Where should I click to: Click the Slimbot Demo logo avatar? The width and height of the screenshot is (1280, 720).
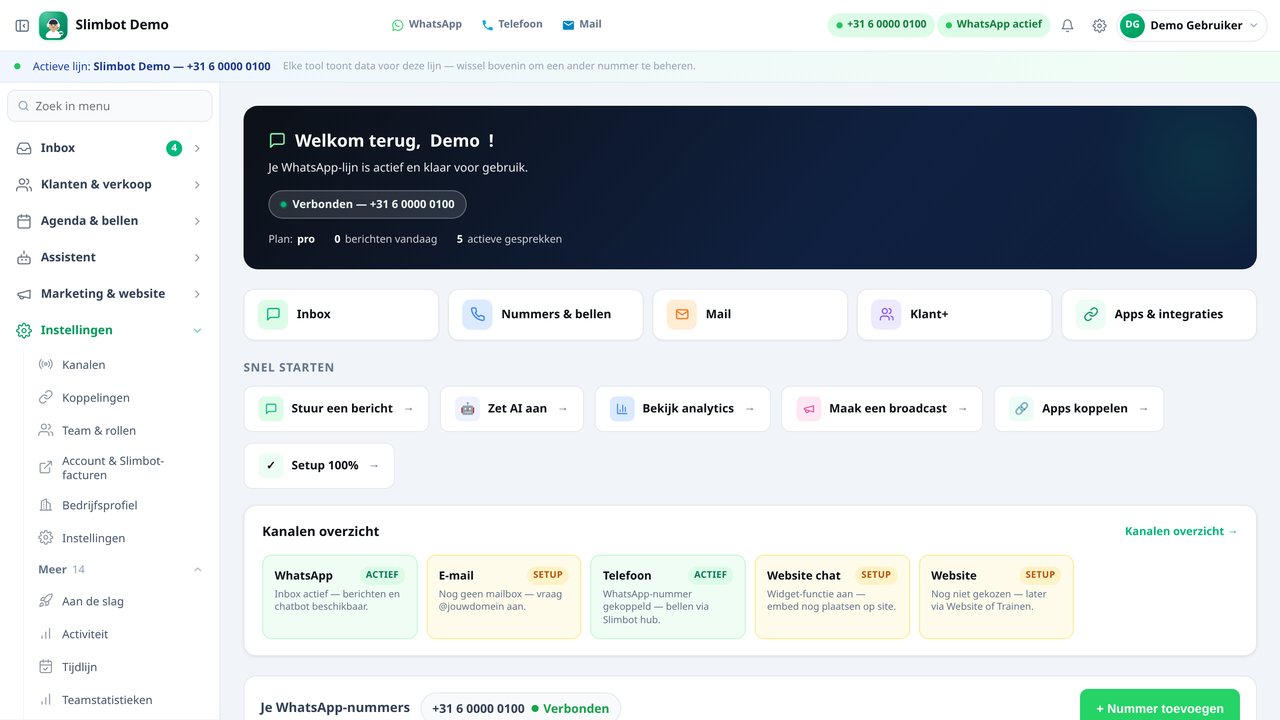(x=53, y=25)
